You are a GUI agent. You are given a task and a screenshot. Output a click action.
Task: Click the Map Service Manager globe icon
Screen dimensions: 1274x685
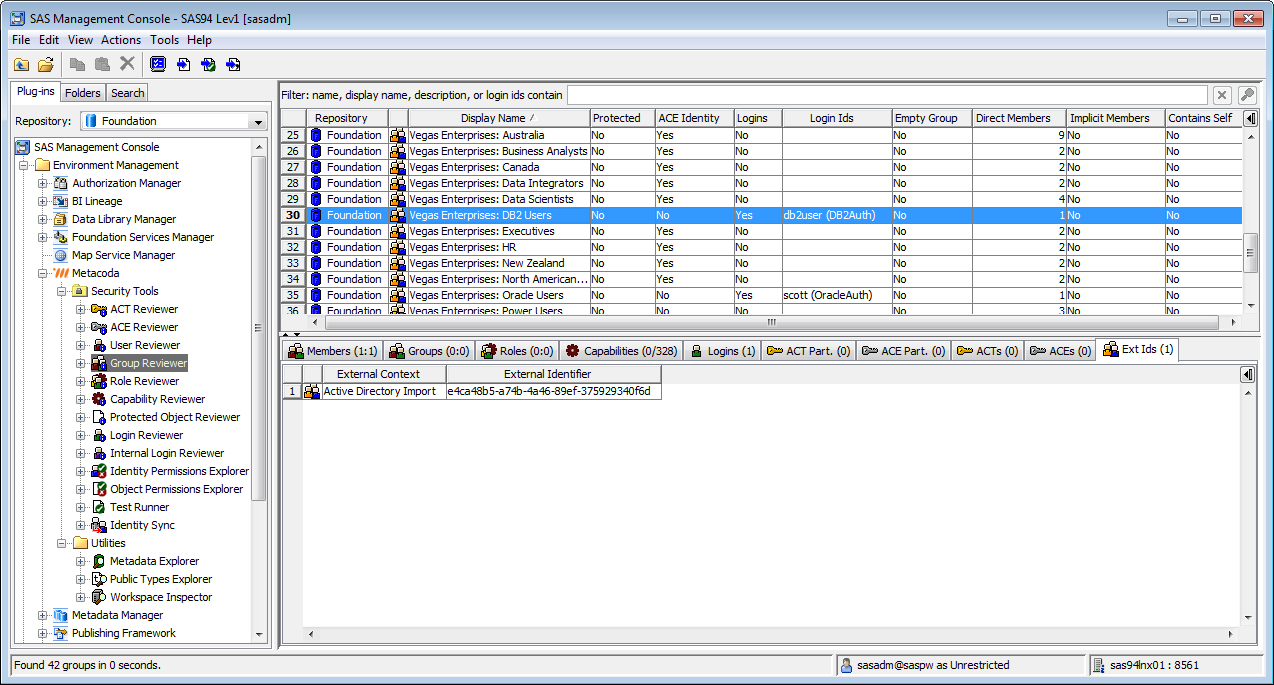(61, 255)
